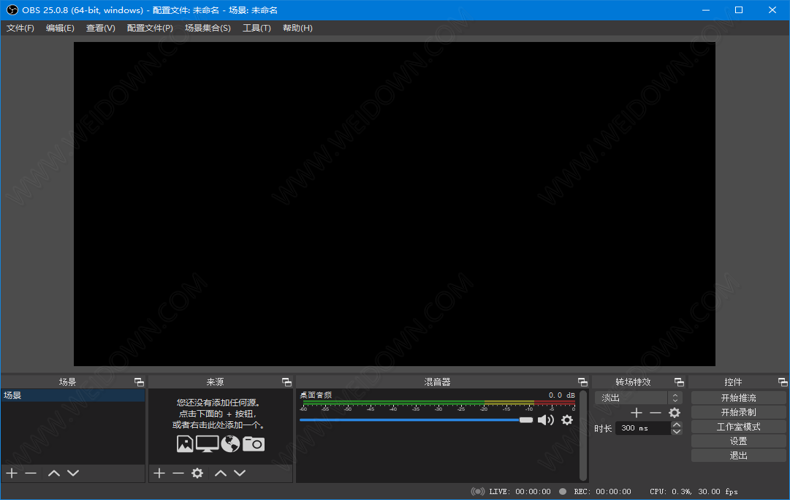The height and width of the screenshot is (500, 790).
Task: Open the 配置文件(P) menu
Action: click(150, 28)
